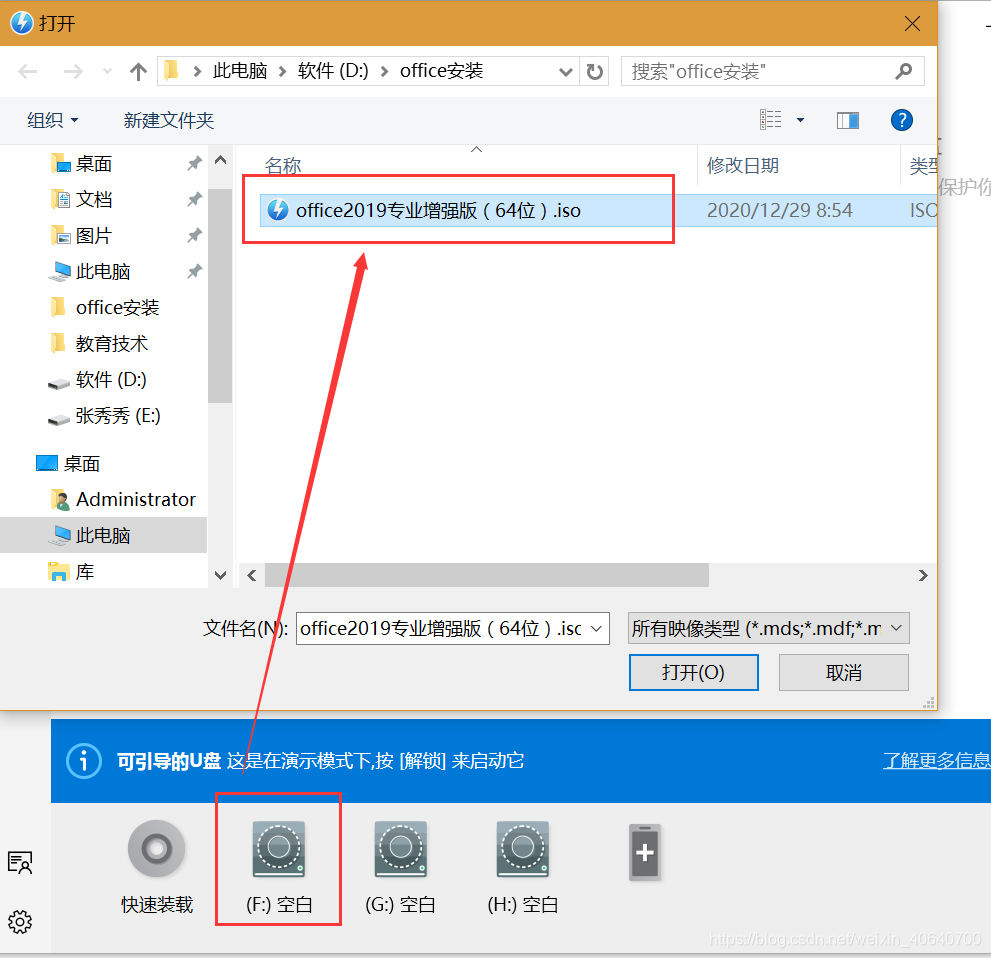Click the 2020/12/29 8:54 date cell
Viewport: 991px width, 958px height.
click(x=779, y=210)
